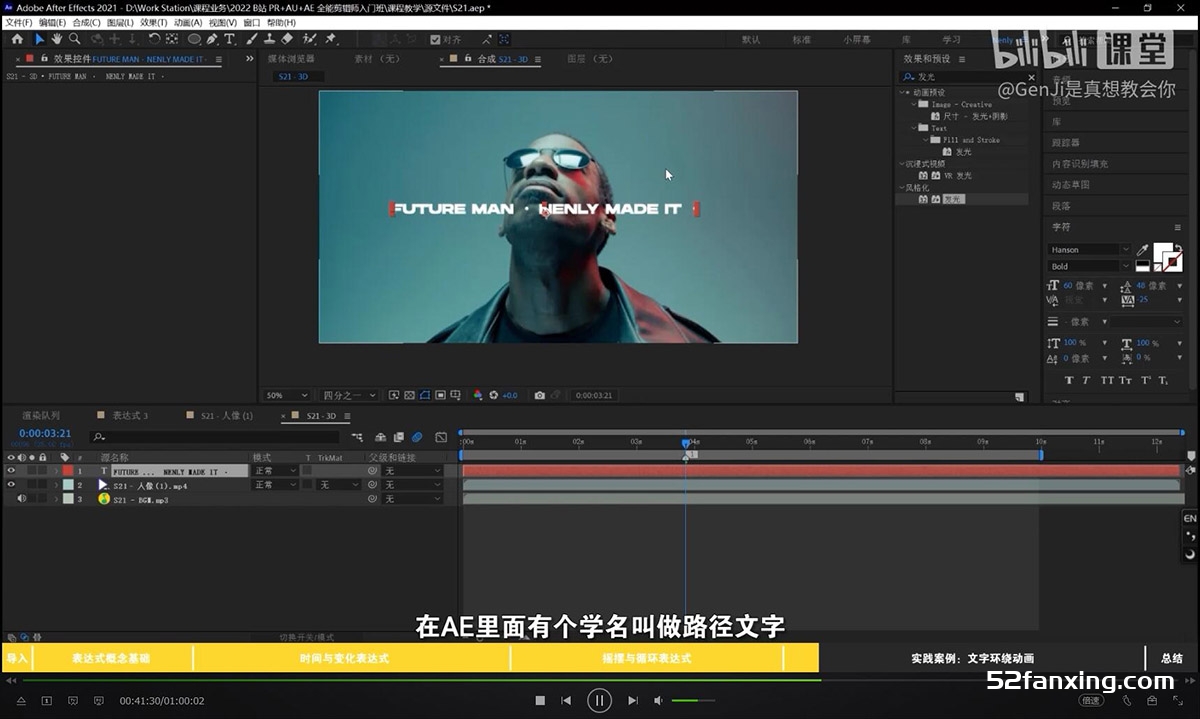Select the Brush tool
This screenshot has height=719, width=1200.
click(253, 39)
